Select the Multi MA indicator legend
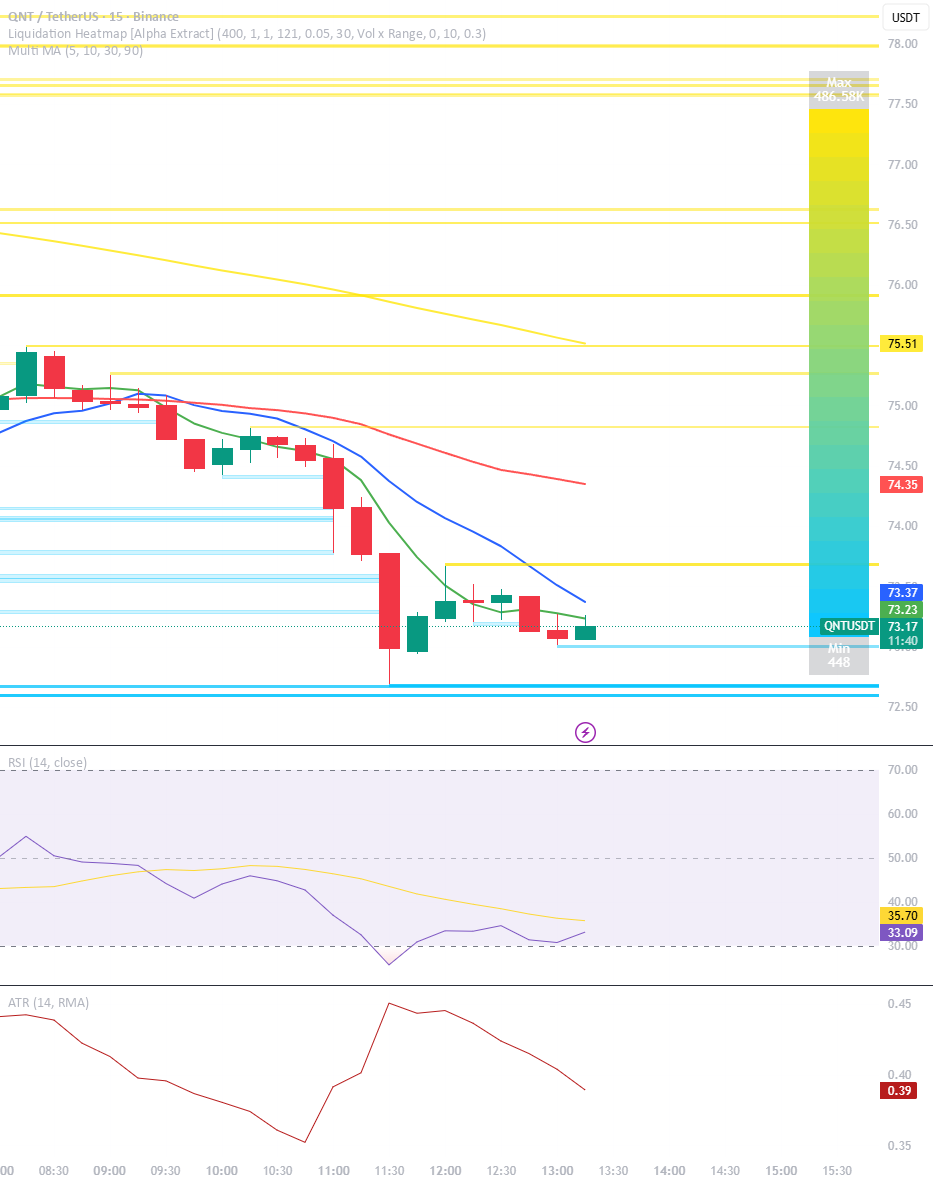Viewport: 933px width, 1185px height. tap(76, 50)
